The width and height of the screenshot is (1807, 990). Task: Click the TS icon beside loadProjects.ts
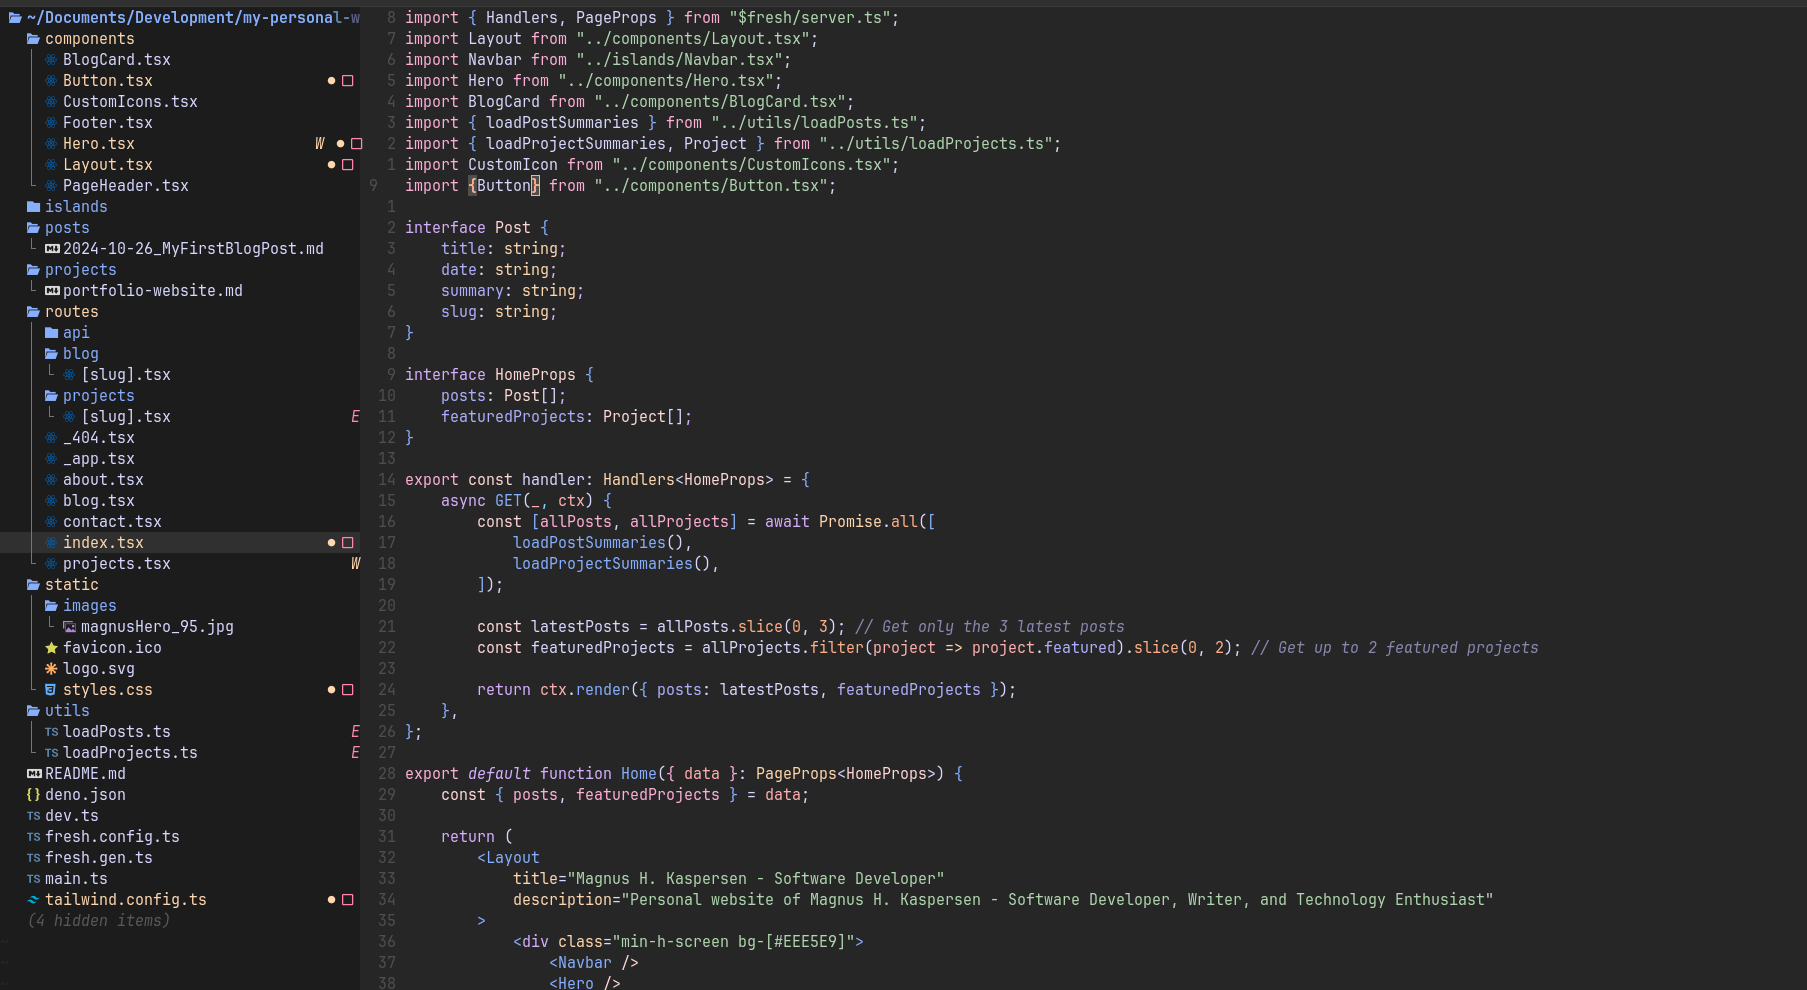point(52,753)
